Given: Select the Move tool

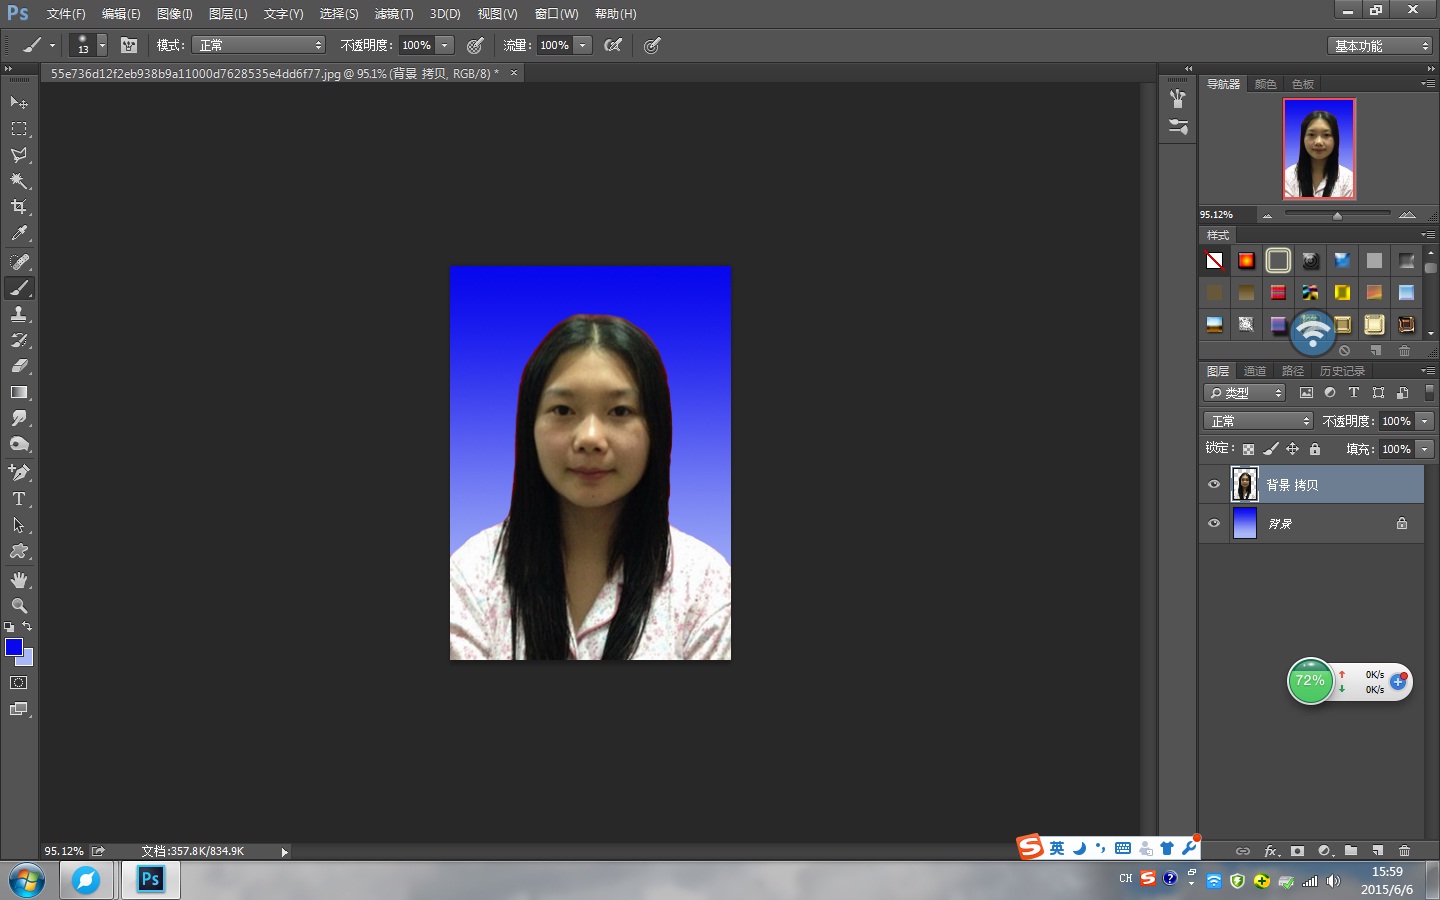Looking at the screenshot, I should 19,102.
